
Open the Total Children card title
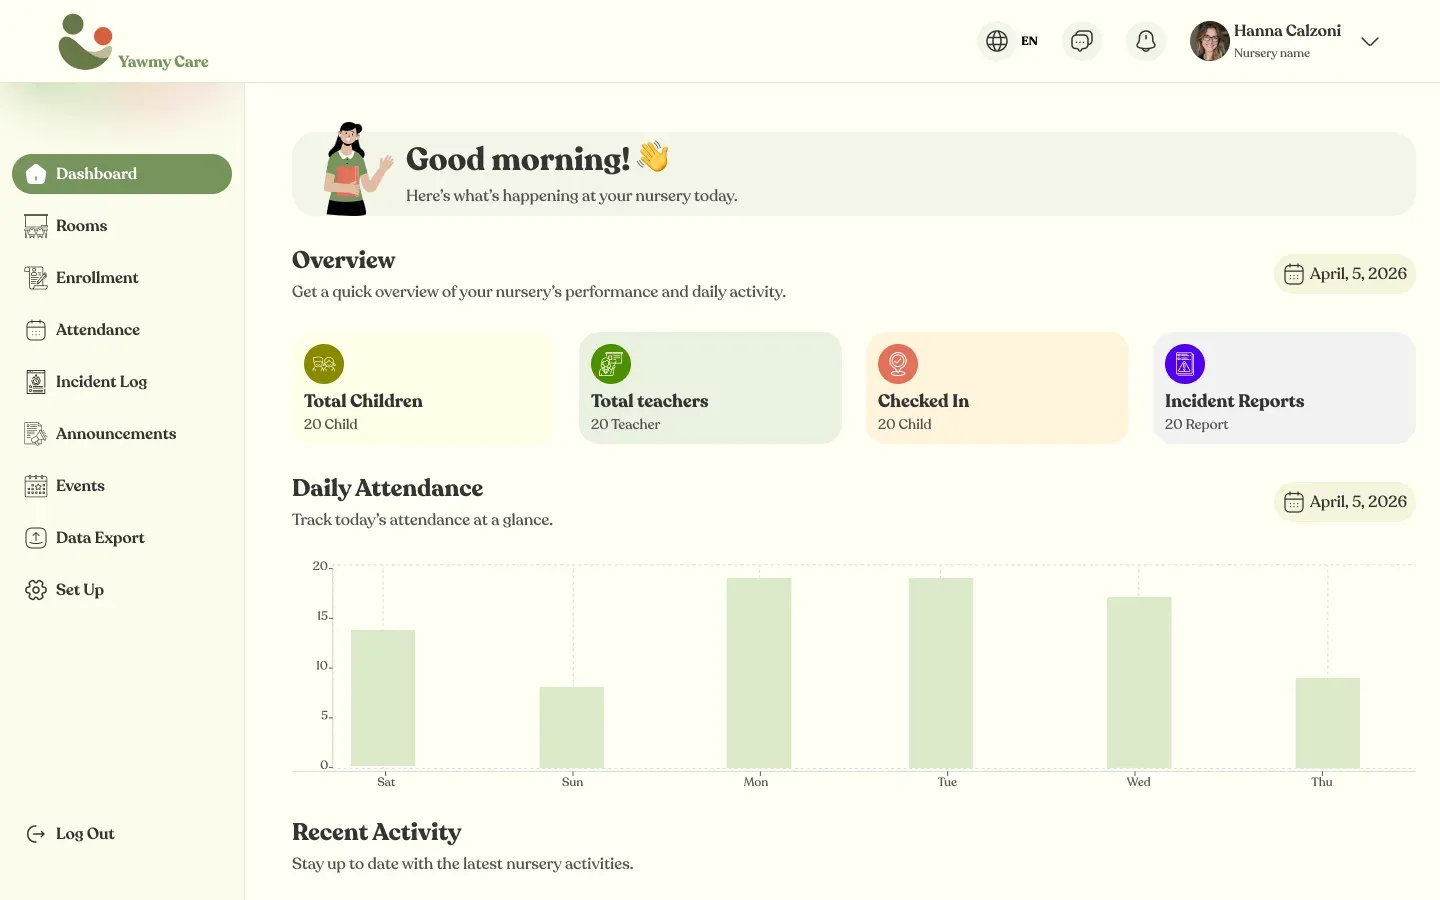[363, 401]
